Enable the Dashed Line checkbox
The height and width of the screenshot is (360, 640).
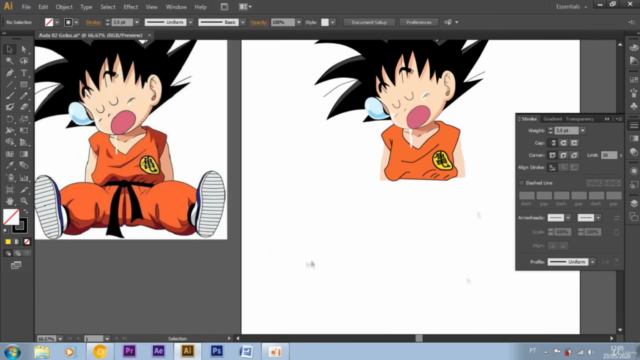pyautogui.click(x=521, y=183)
